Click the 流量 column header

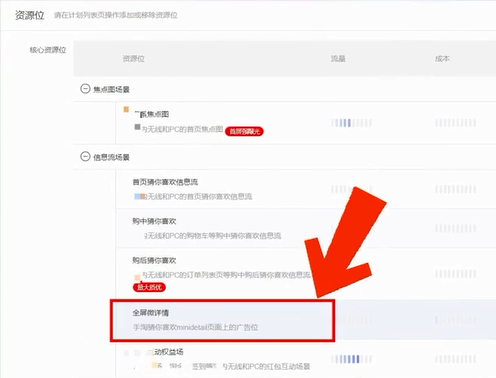[x=338, y=59]
